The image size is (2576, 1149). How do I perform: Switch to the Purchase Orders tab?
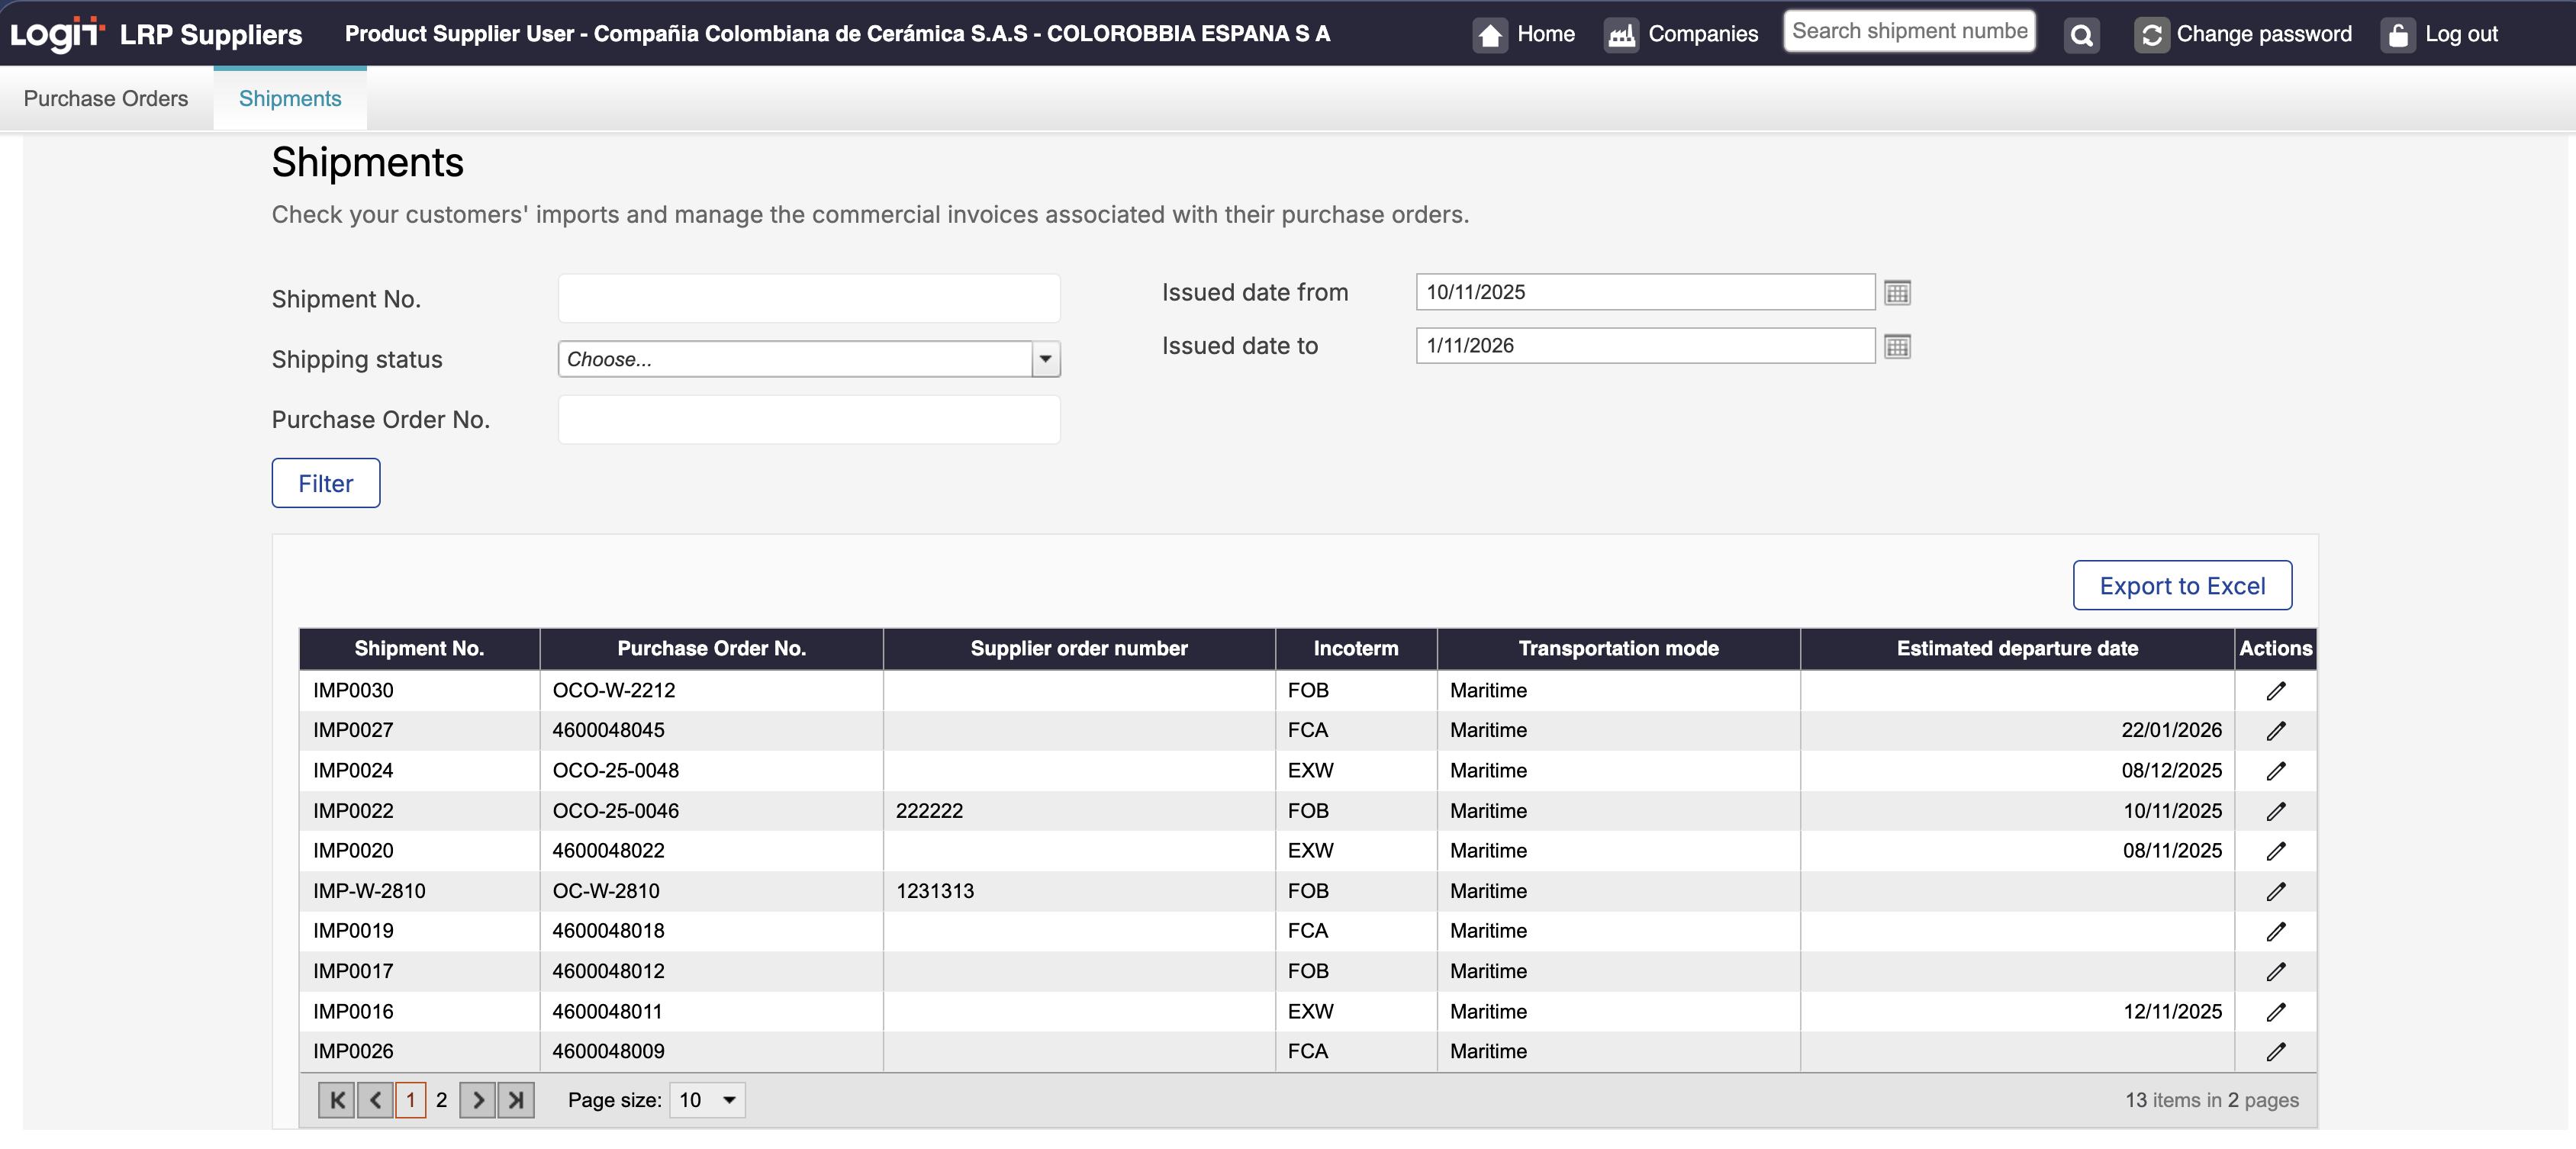[x=106, y=98]
